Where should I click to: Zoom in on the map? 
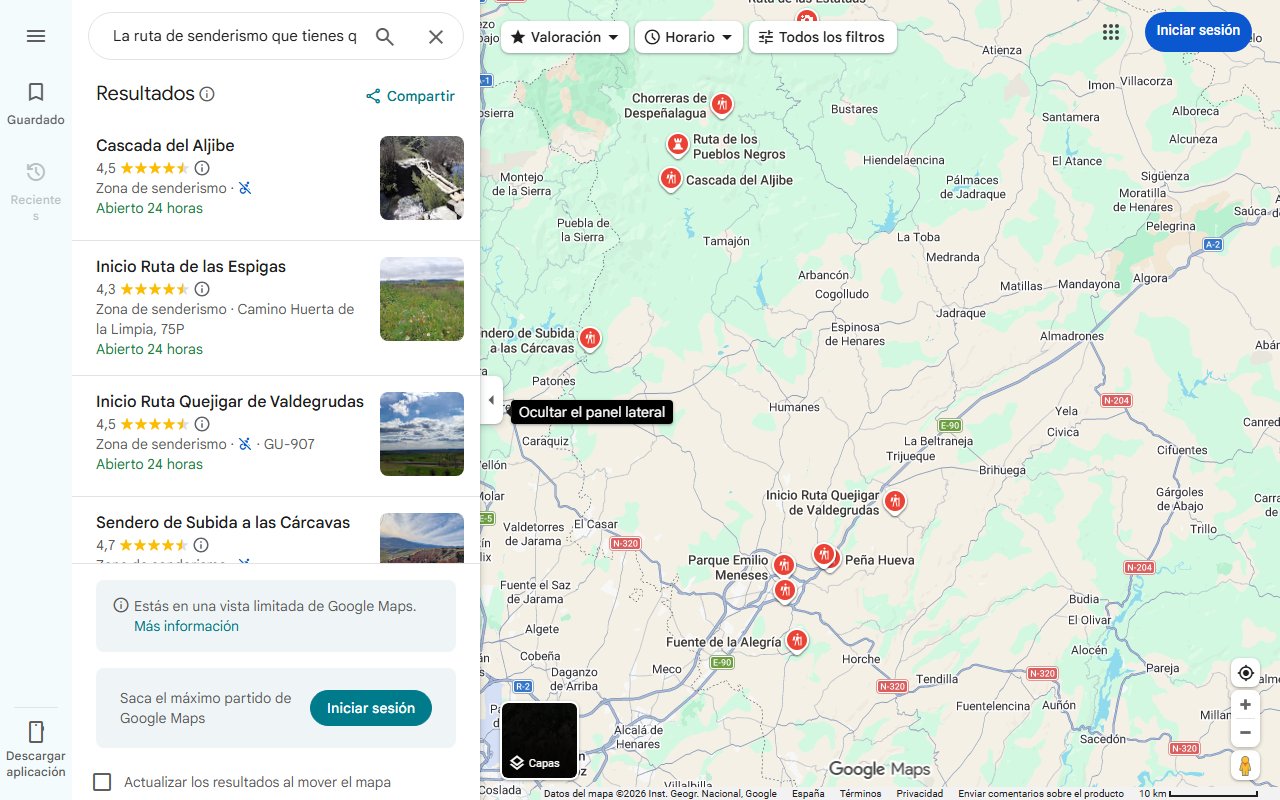click(x=1245, y=705)
